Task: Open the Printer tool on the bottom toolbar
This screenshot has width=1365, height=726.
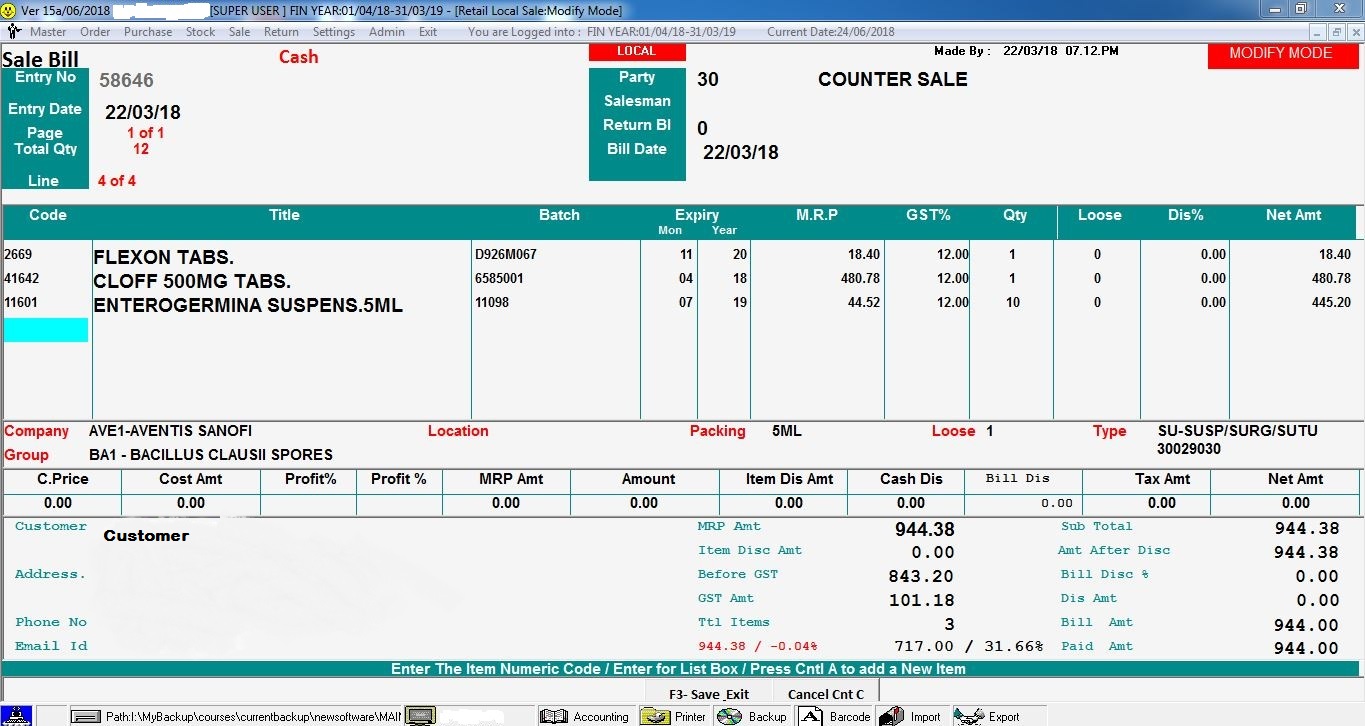Action: tap(673, 715)
